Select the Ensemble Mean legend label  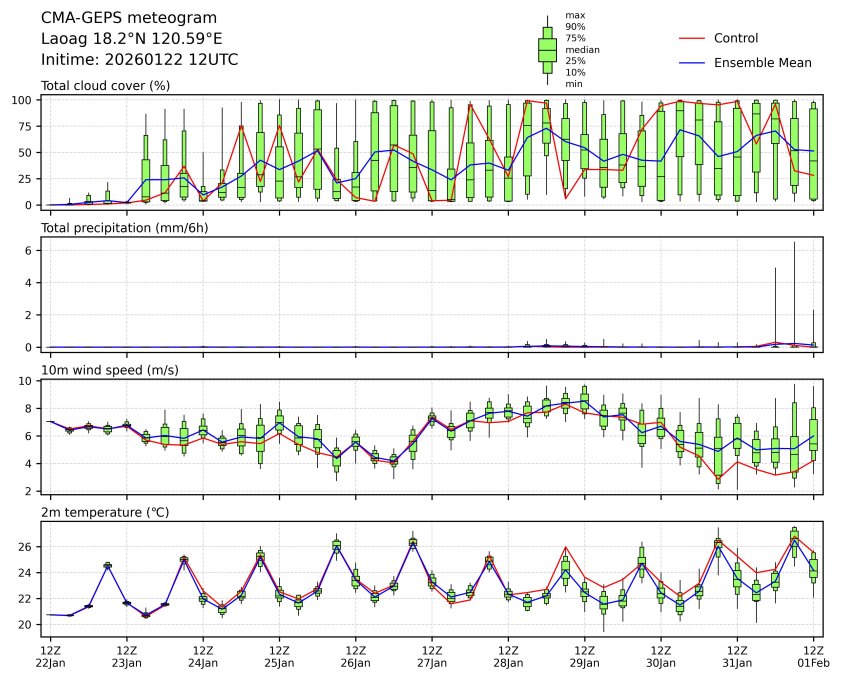tap(762, 62)
